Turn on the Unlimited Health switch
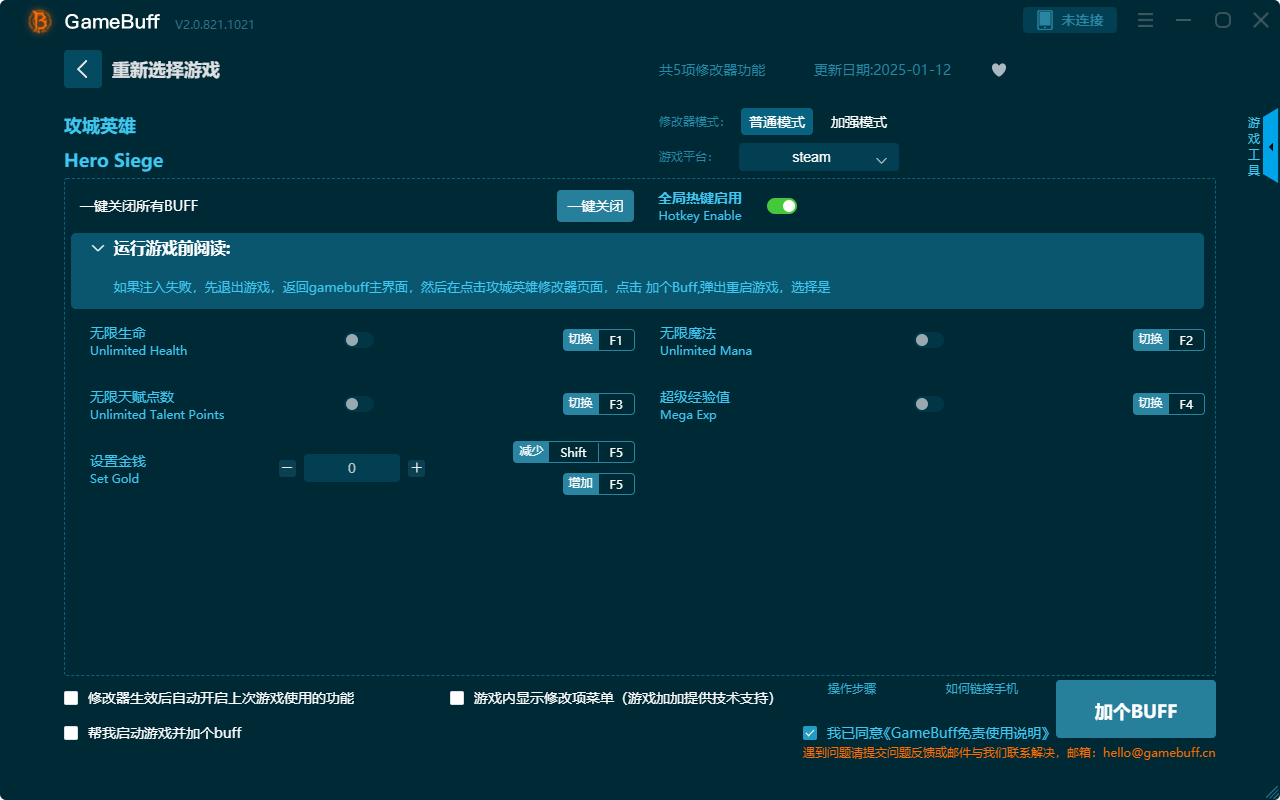 [x=357, y=340]
